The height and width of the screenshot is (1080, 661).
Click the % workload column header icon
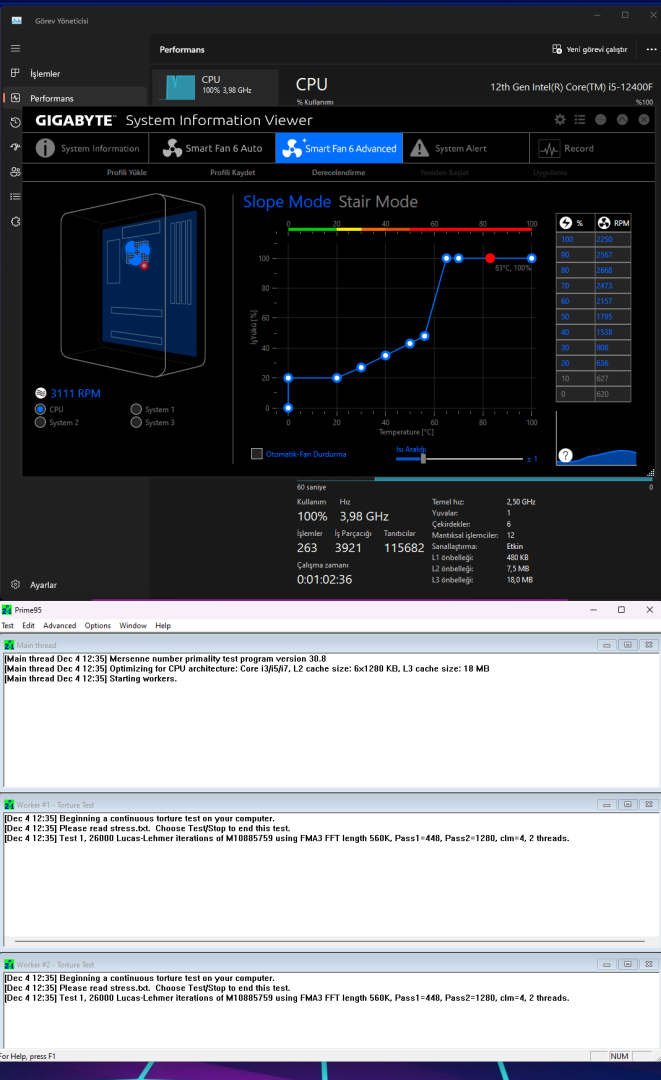click(566, 222)
